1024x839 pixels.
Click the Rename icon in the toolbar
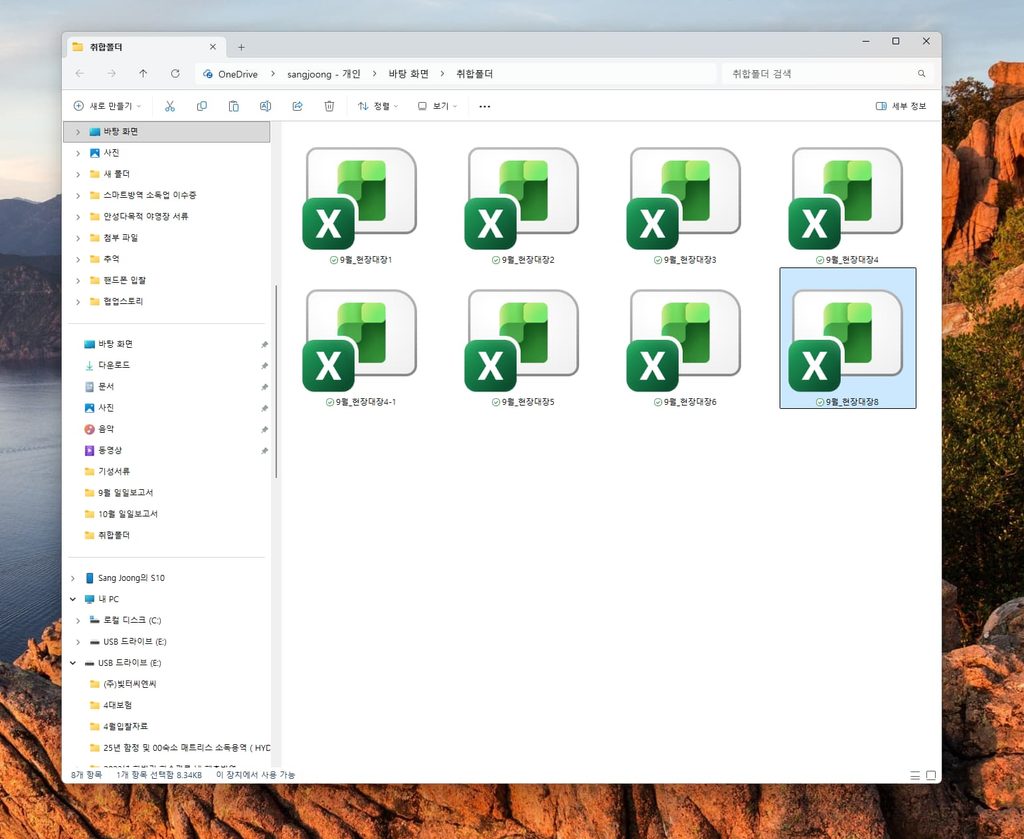(265, 106)
